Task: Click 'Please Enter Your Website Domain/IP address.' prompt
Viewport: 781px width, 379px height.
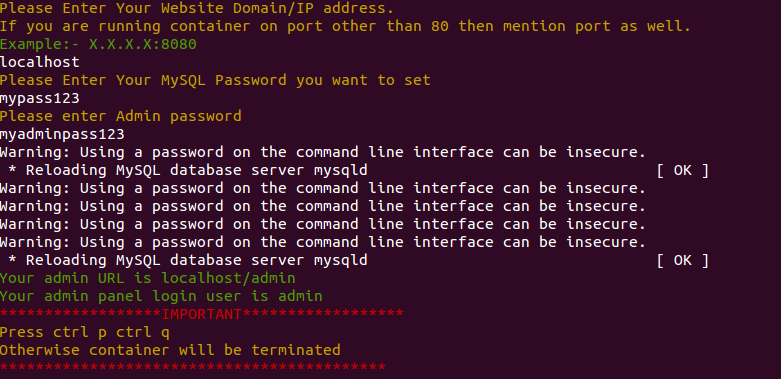Action: [197, 8]
